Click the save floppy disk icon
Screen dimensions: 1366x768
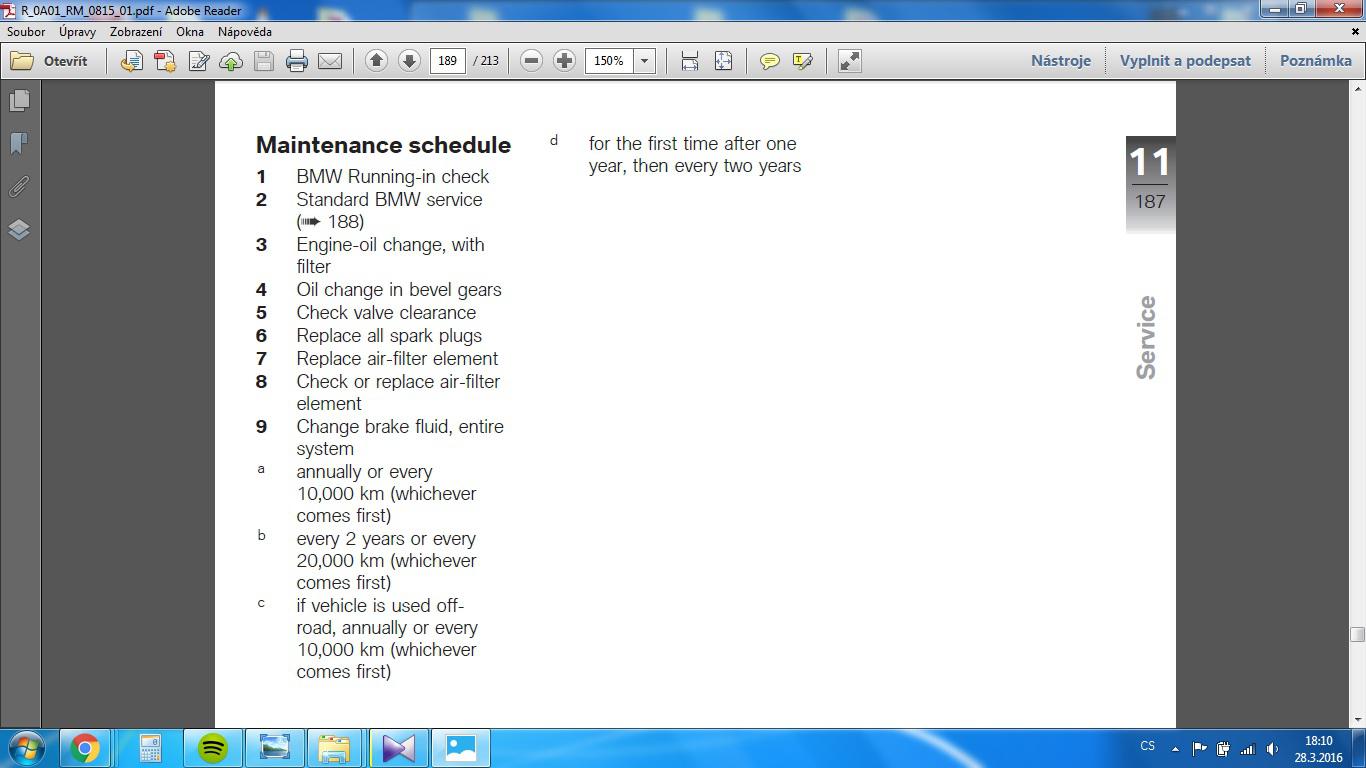264,61
